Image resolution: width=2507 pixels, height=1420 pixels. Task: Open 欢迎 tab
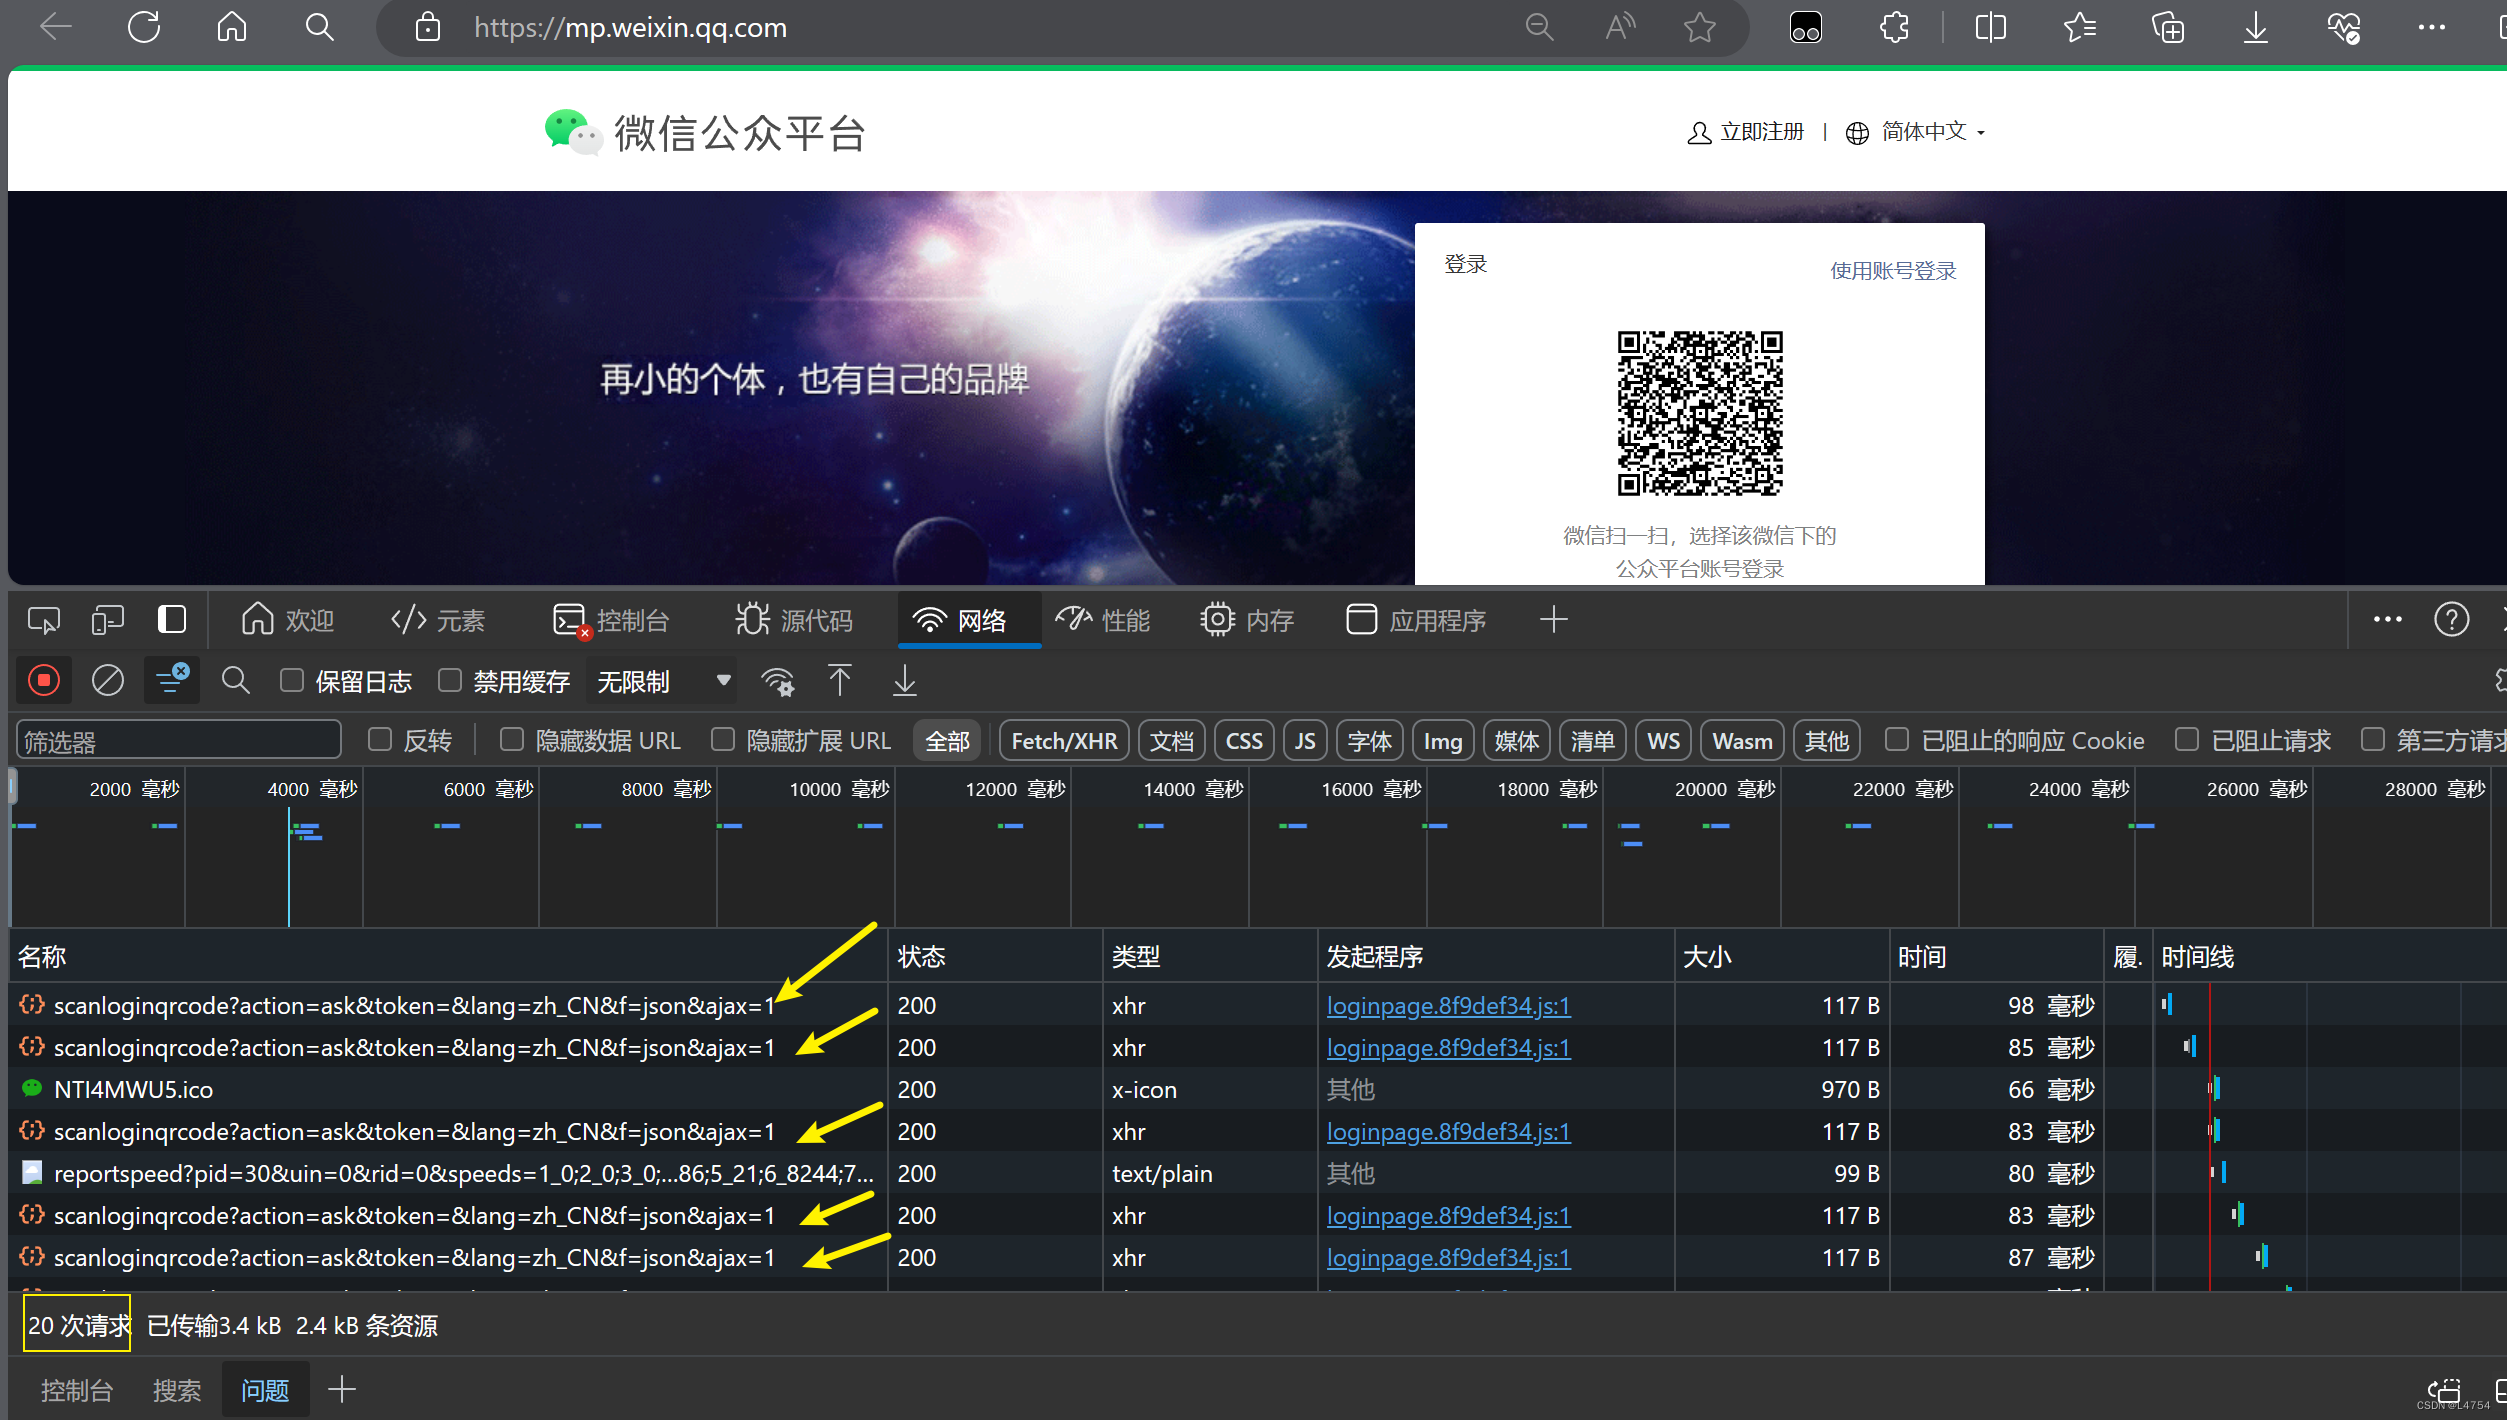point(288,621)
